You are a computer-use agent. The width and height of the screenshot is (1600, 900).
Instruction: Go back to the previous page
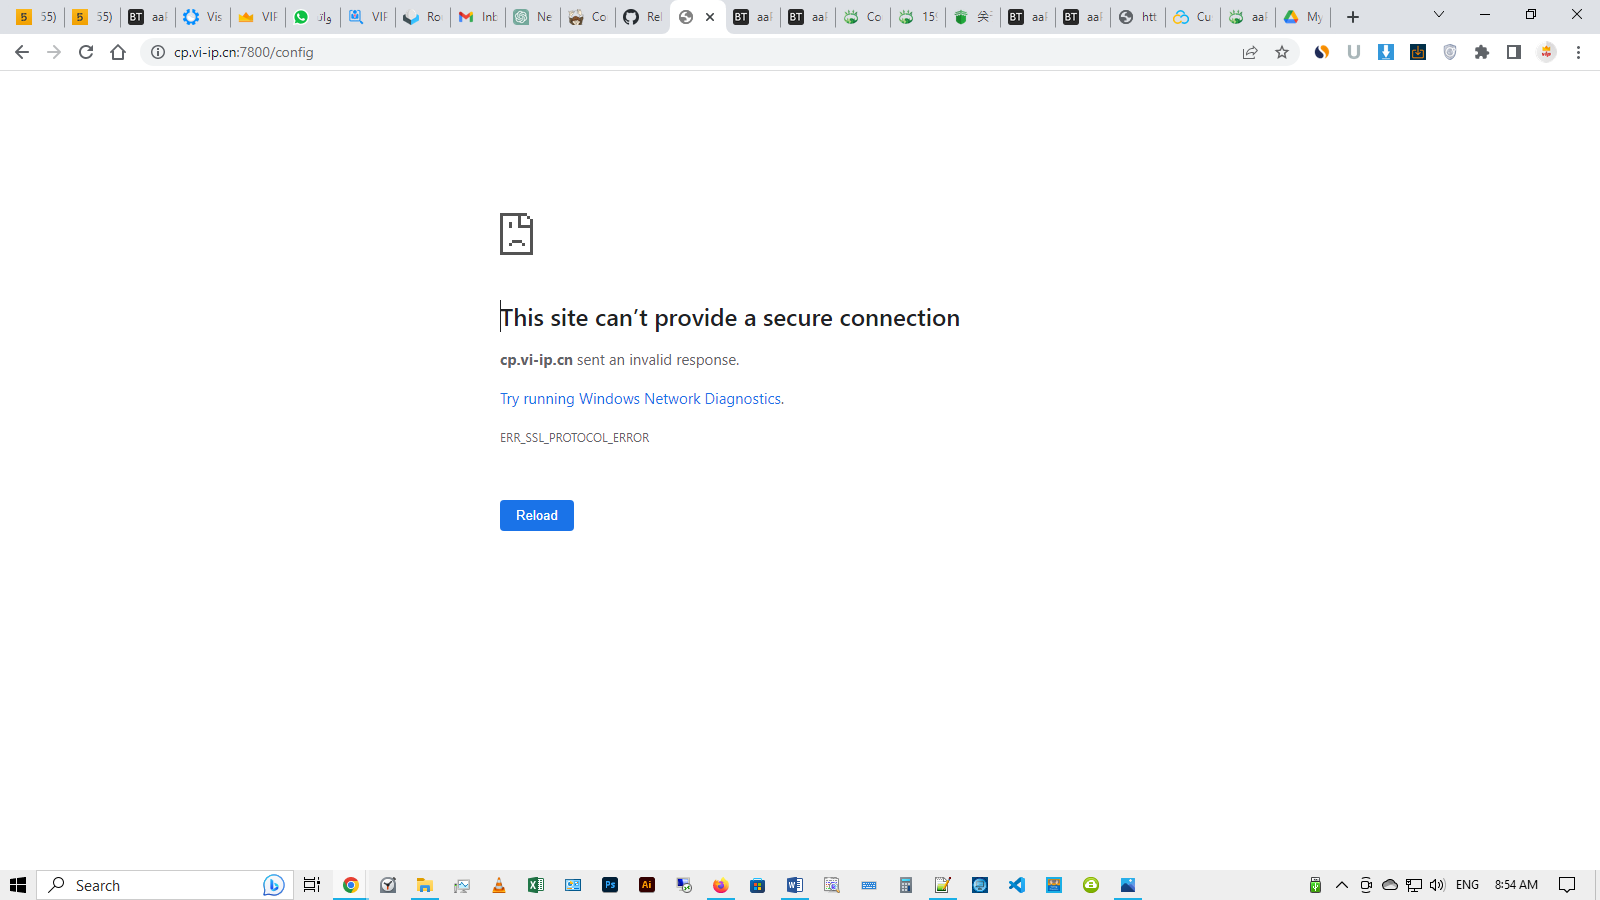(x=22, y=52)
